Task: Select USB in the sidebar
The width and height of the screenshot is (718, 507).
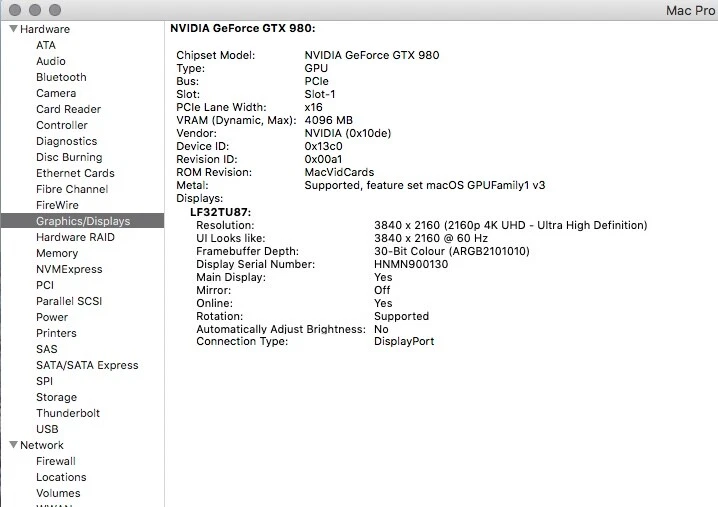Action: point(47,429)
